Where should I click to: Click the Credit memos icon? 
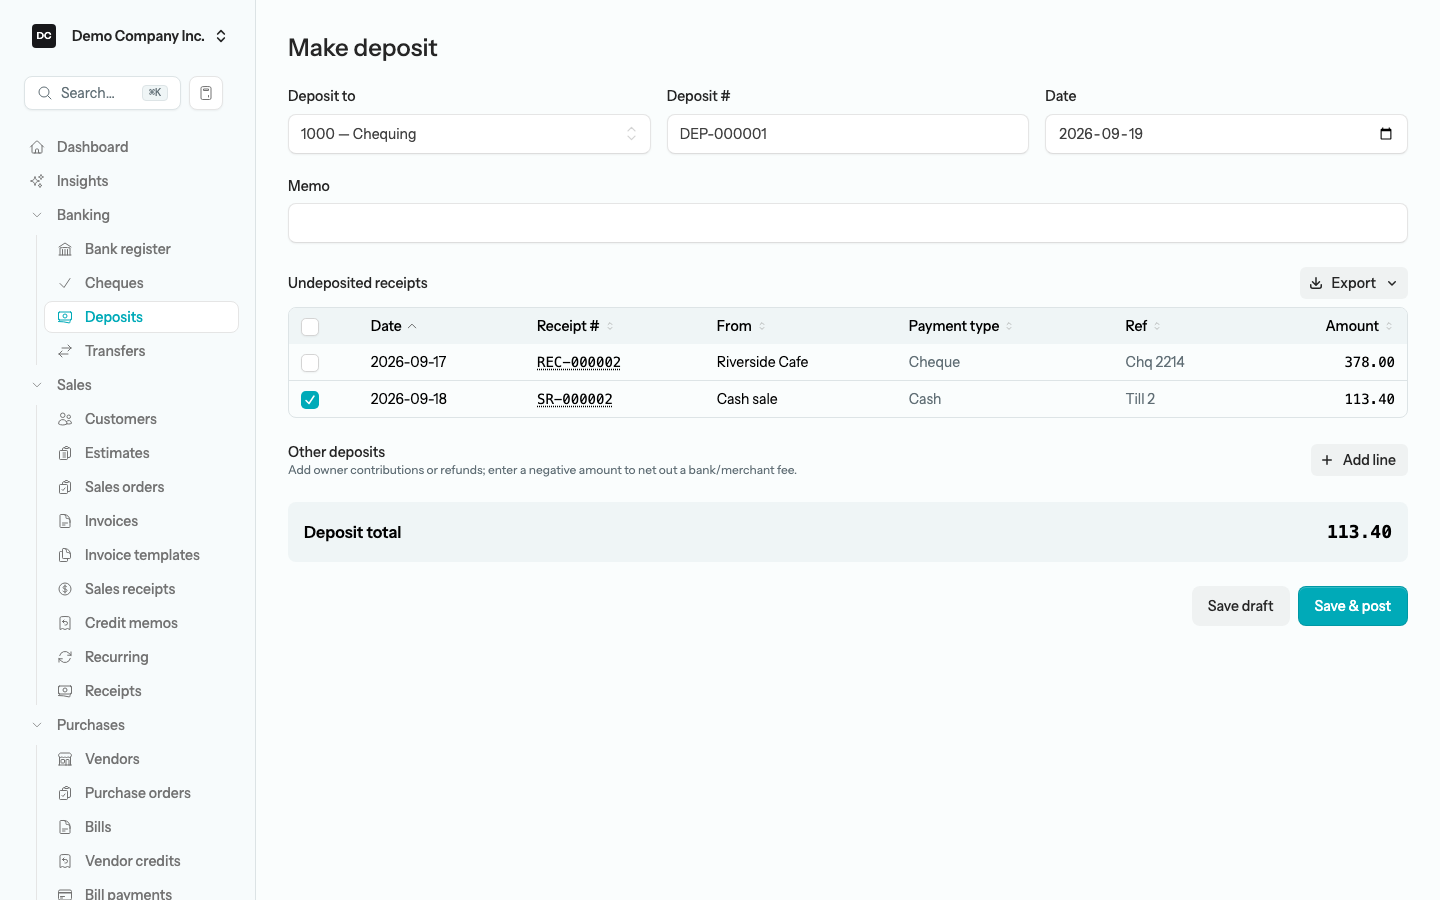click(x=65, y=623)
